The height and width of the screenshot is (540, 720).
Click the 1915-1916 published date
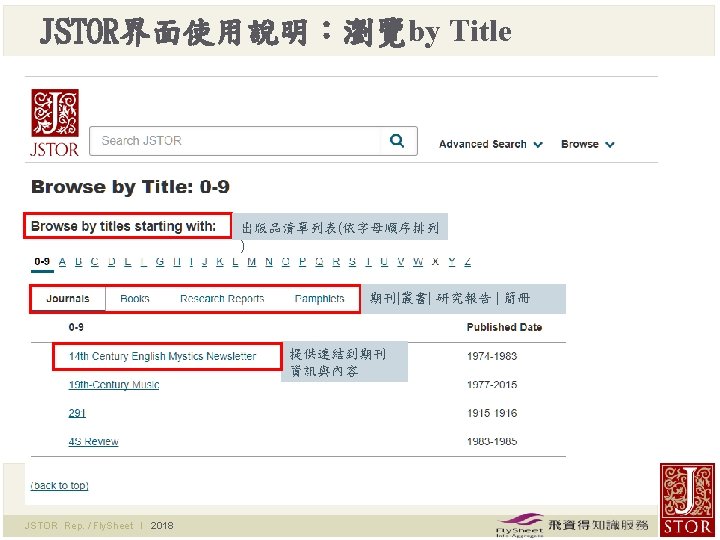(x=492, y=413)
